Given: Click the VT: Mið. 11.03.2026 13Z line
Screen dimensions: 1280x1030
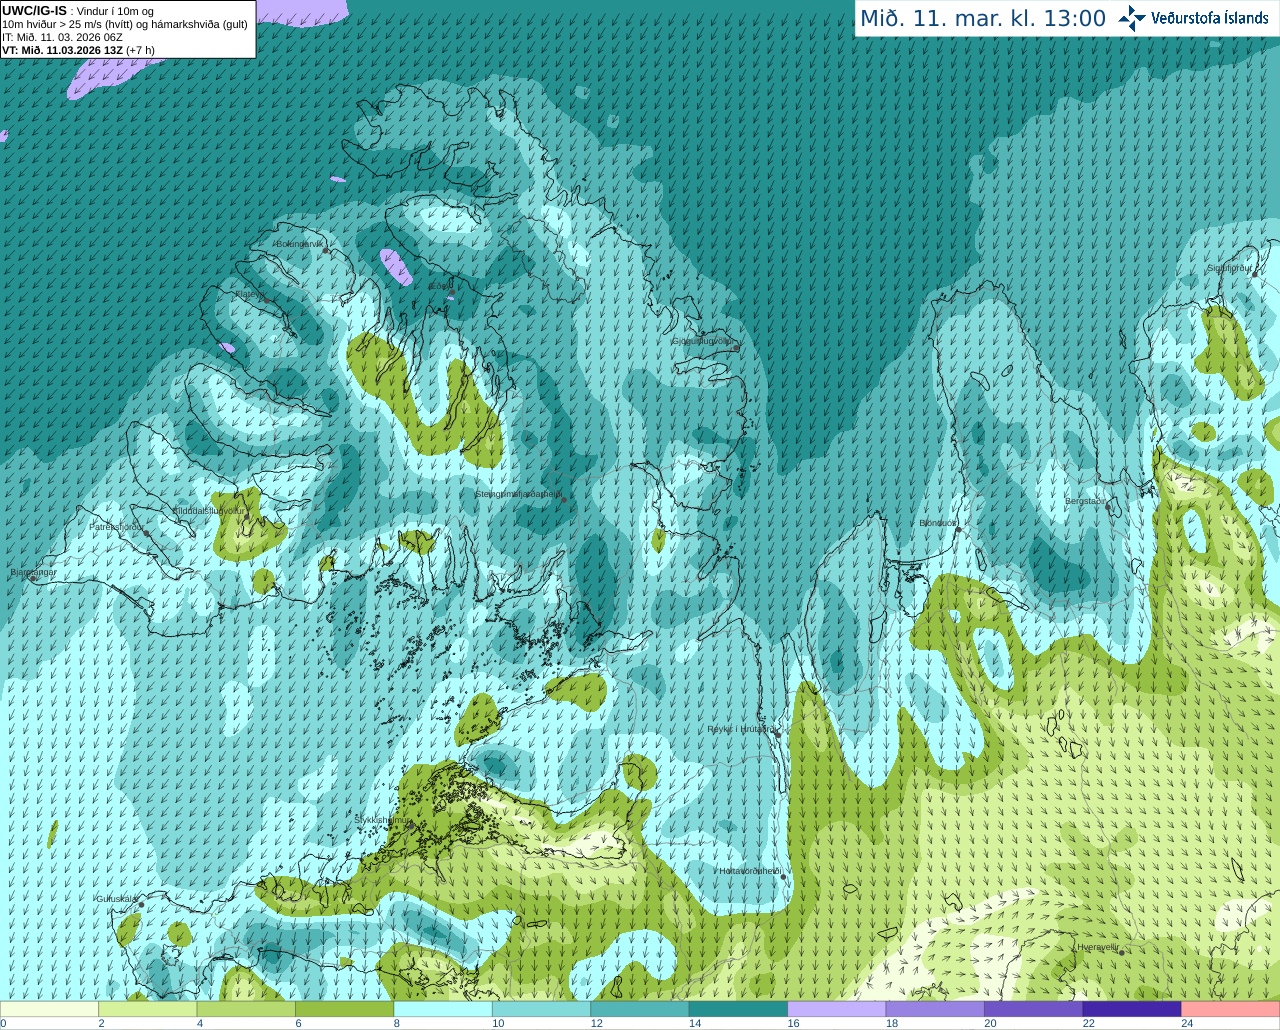Looking at the screenshot, I should point(62,50).
